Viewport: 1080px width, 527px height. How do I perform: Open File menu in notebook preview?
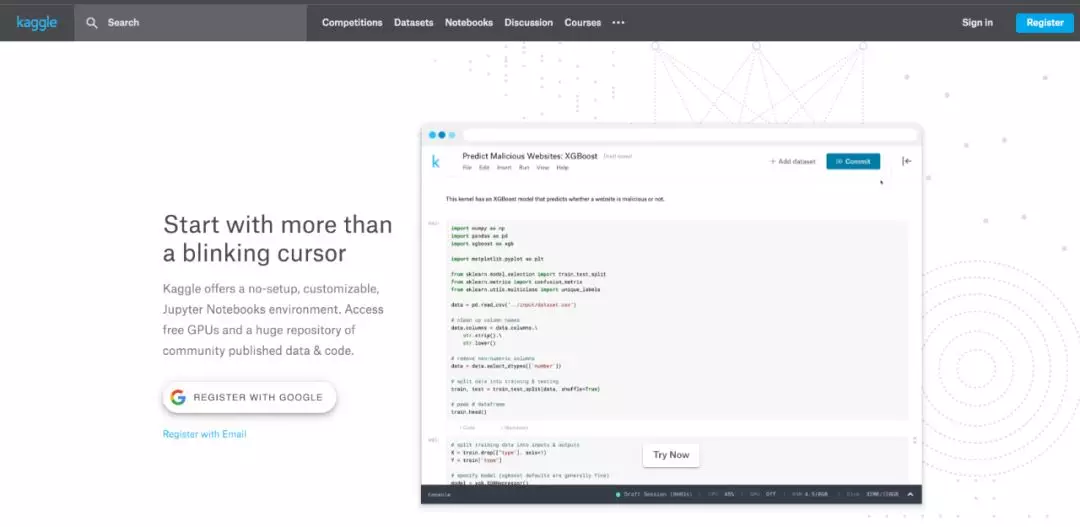[467, 167]
